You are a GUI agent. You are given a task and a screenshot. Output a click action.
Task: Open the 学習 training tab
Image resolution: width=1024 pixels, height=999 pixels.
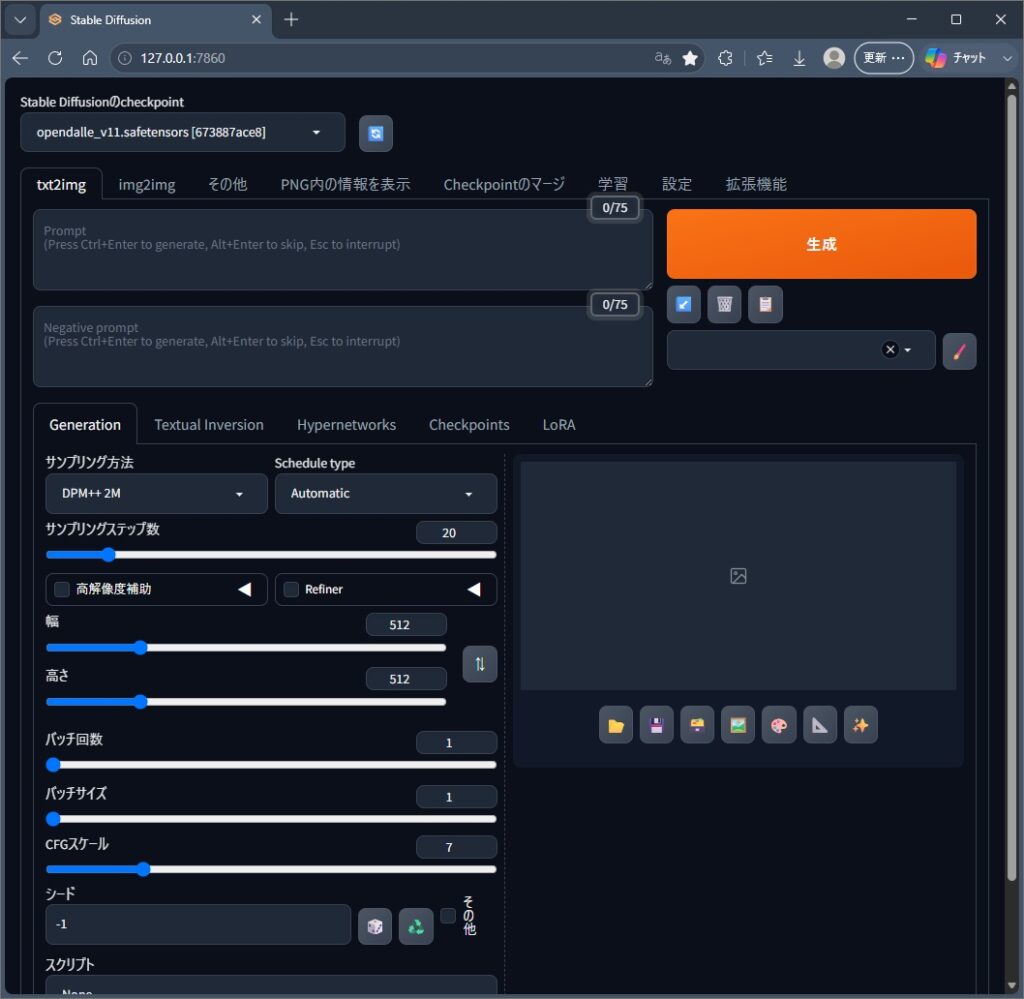point(613,185)
